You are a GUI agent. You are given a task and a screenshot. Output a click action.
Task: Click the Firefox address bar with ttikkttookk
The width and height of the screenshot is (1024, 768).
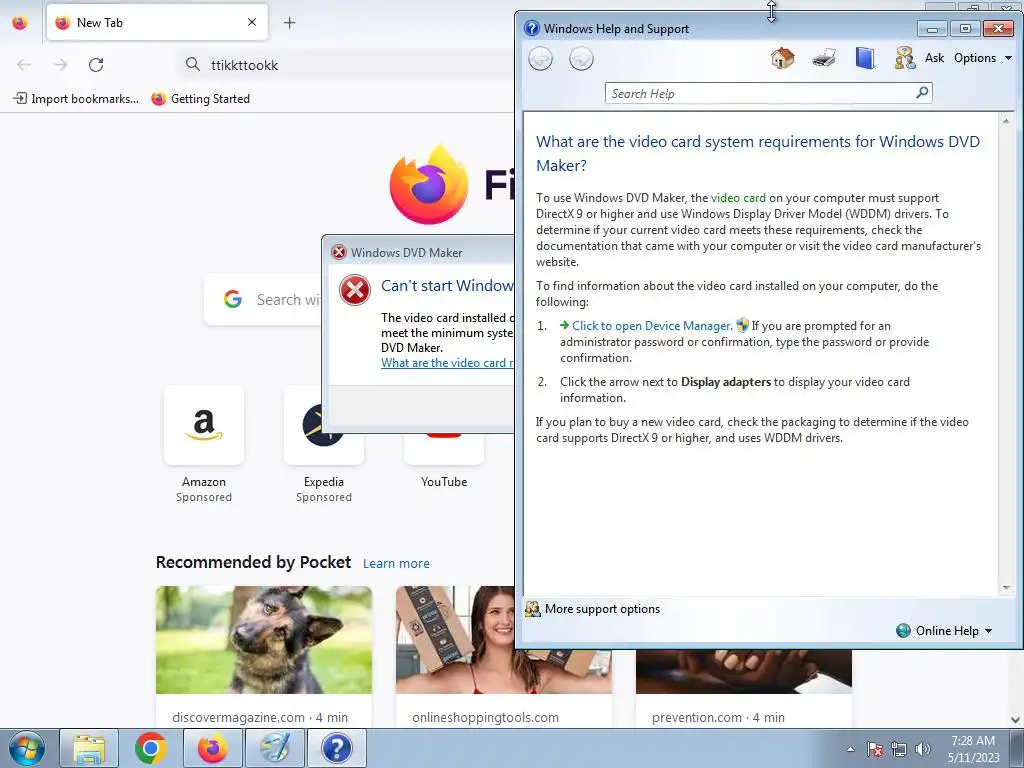tap(346, 65)
